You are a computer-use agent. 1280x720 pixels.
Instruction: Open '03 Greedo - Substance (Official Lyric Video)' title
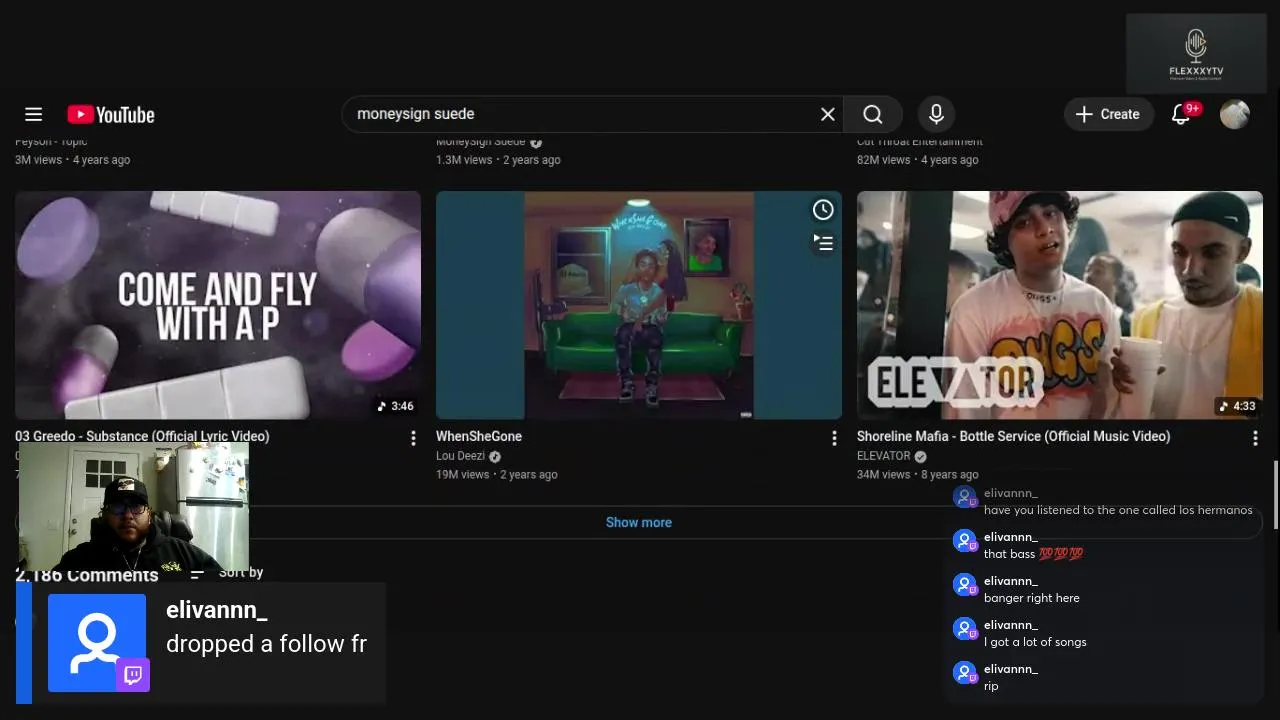pos(142,436)
